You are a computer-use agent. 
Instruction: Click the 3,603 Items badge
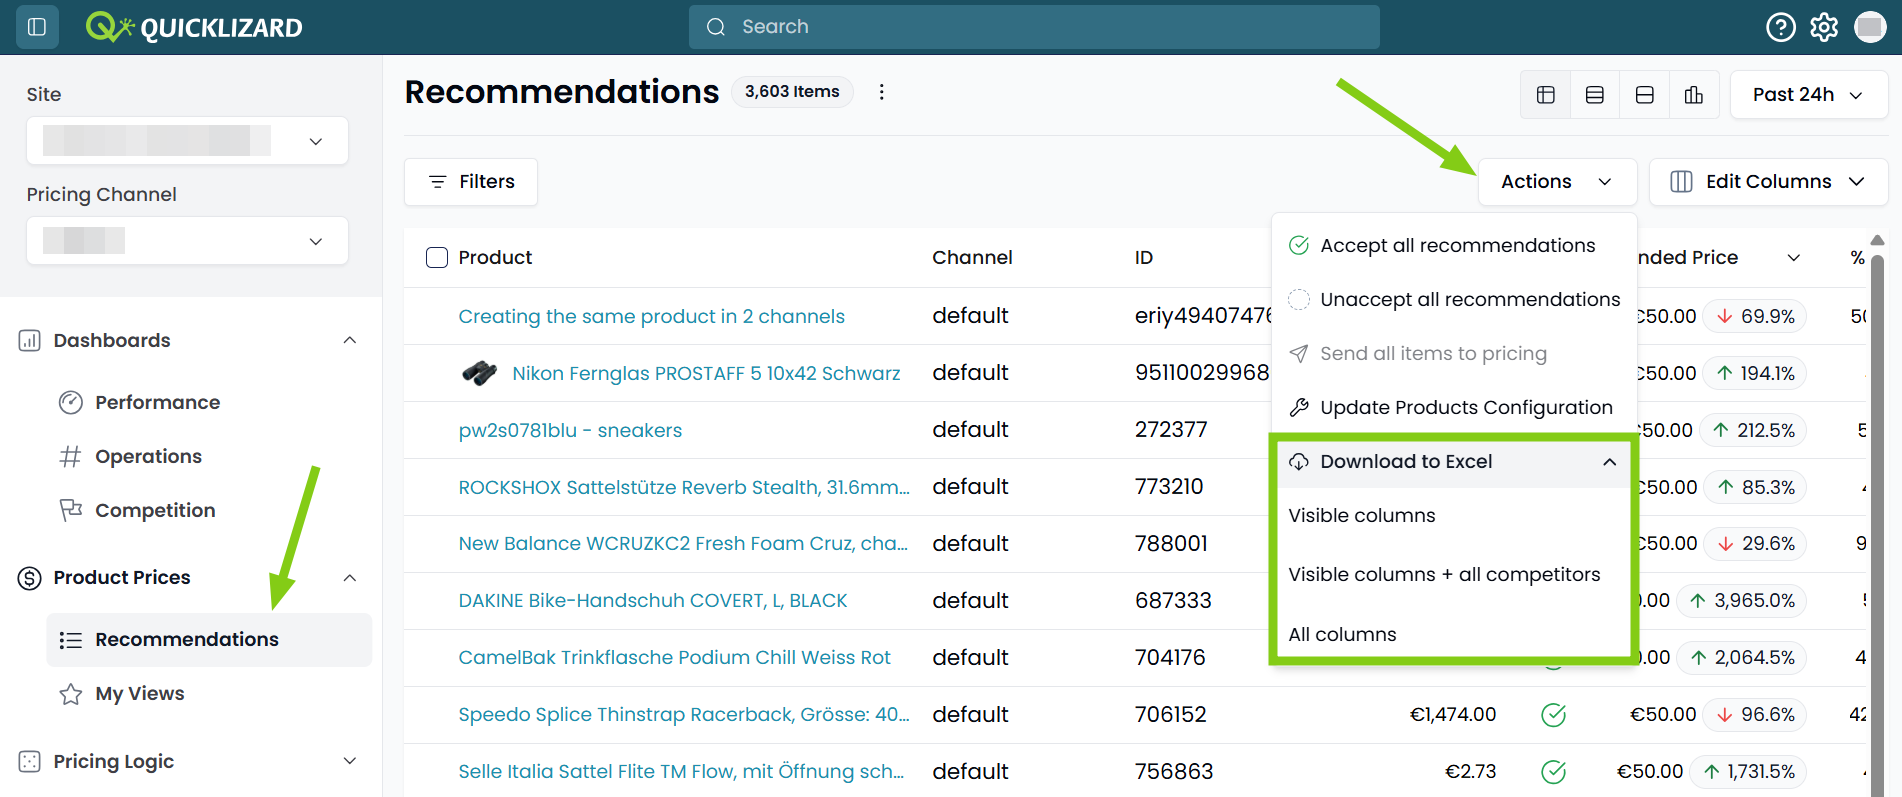pos(792,92)
